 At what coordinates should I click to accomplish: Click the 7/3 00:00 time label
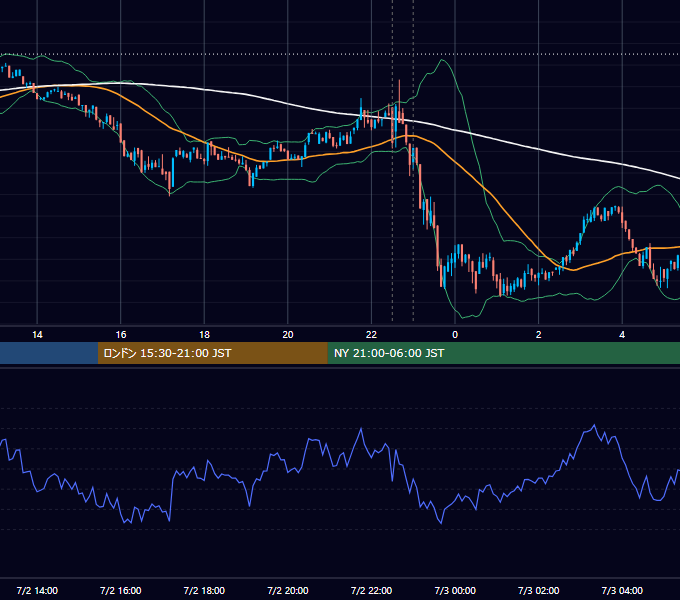[x=455, y=590]
